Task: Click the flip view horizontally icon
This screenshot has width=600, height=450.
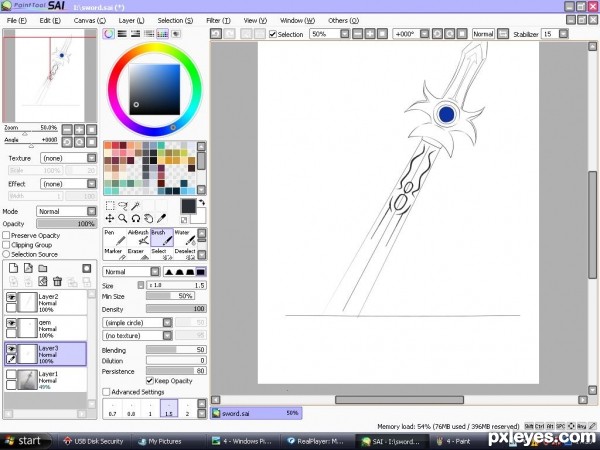Action: tap(503, 34)
